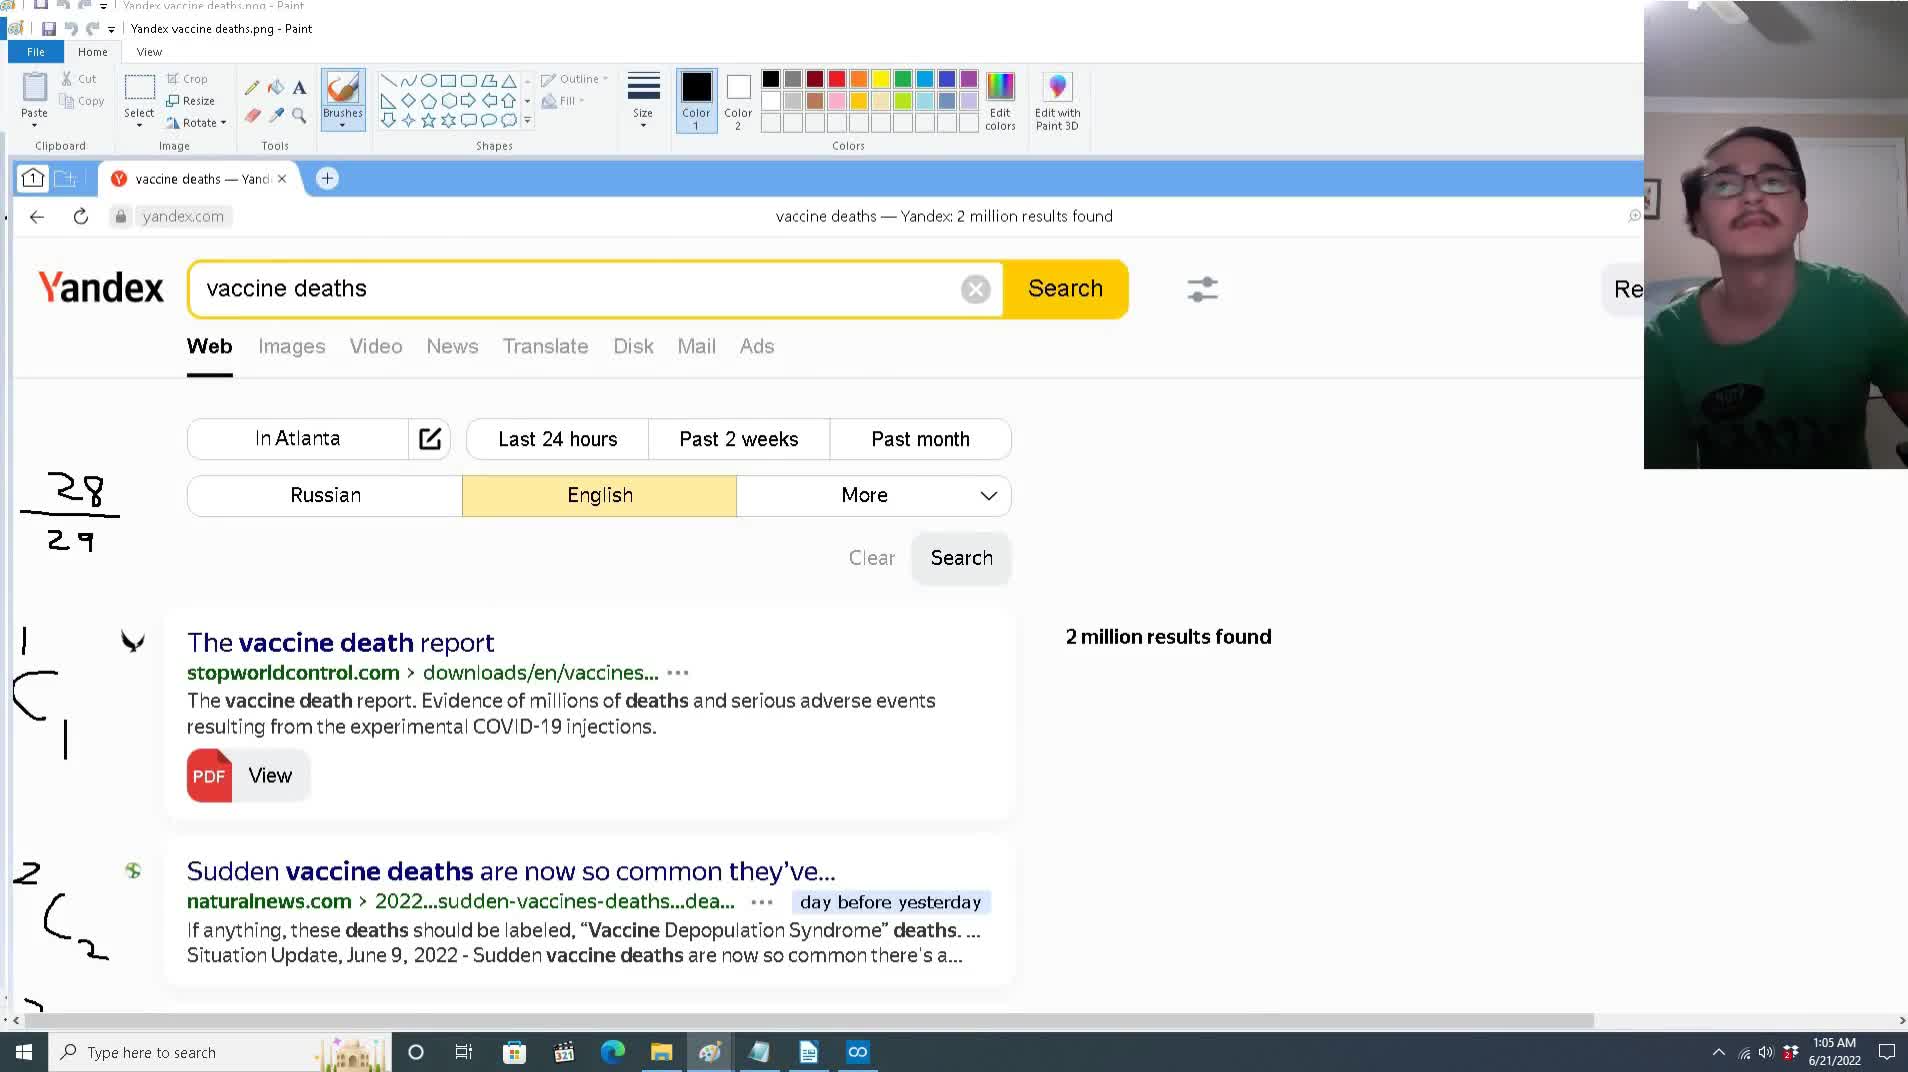This screenshot has width=1908, height=1072.
Task: Click Edit with Paint 3D
Action: pyautogui.click(x=1057, y=101)
